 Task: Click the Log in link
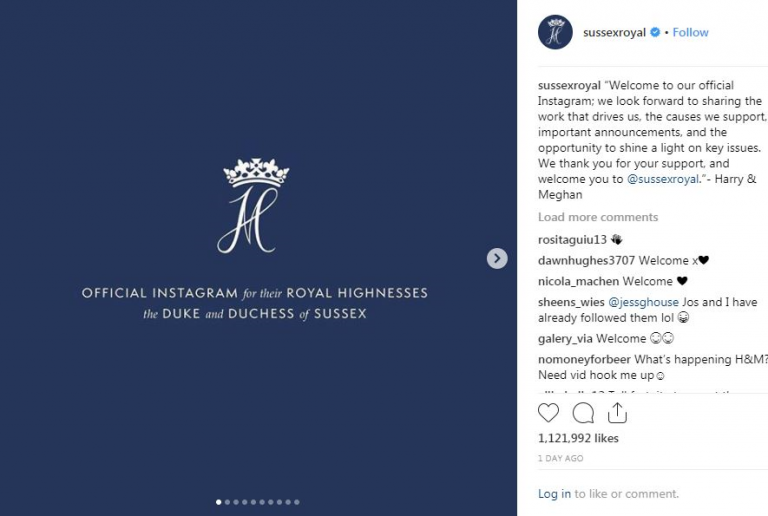pos(554,494)
